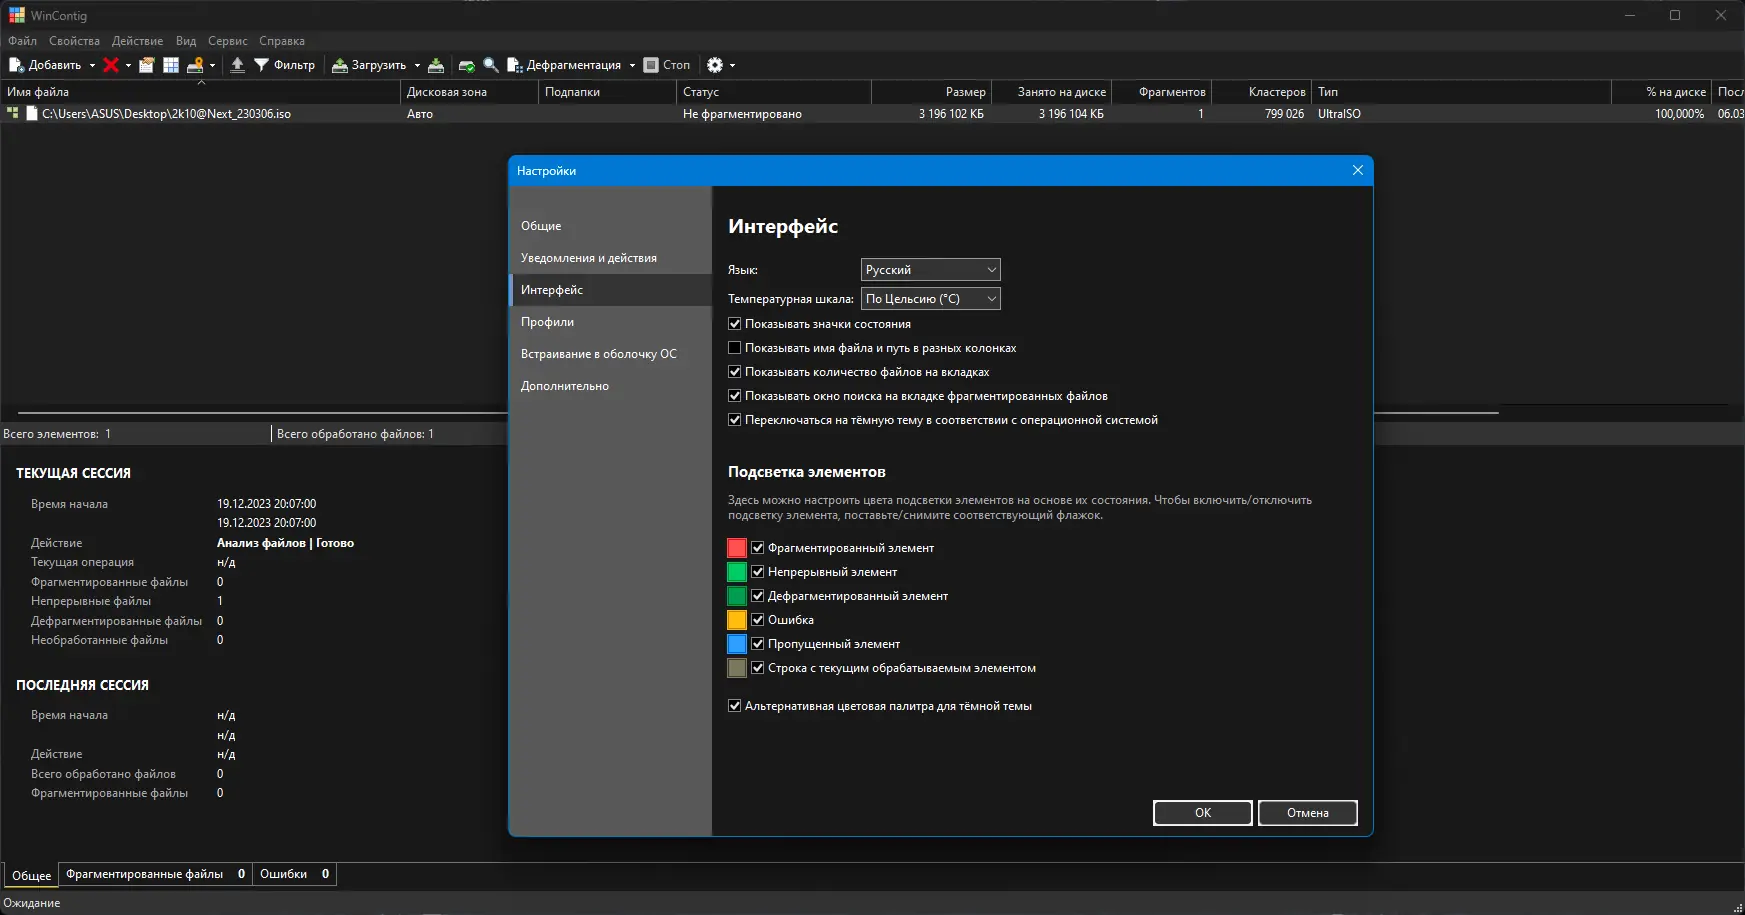Click the Filter funnel icon
The image size is (1745, 915).
coord(262,65)
